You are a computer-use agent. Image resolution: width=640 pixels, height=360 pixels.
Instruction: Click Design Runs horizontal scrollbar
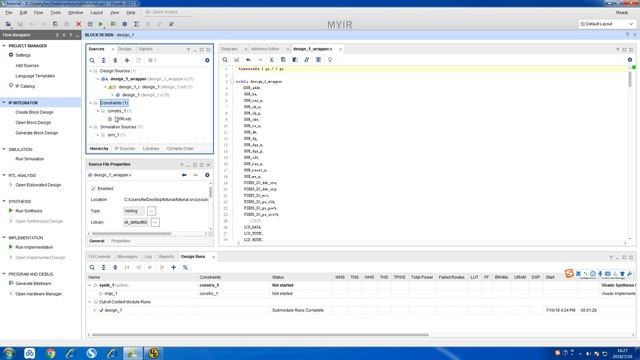coord(260,335)
